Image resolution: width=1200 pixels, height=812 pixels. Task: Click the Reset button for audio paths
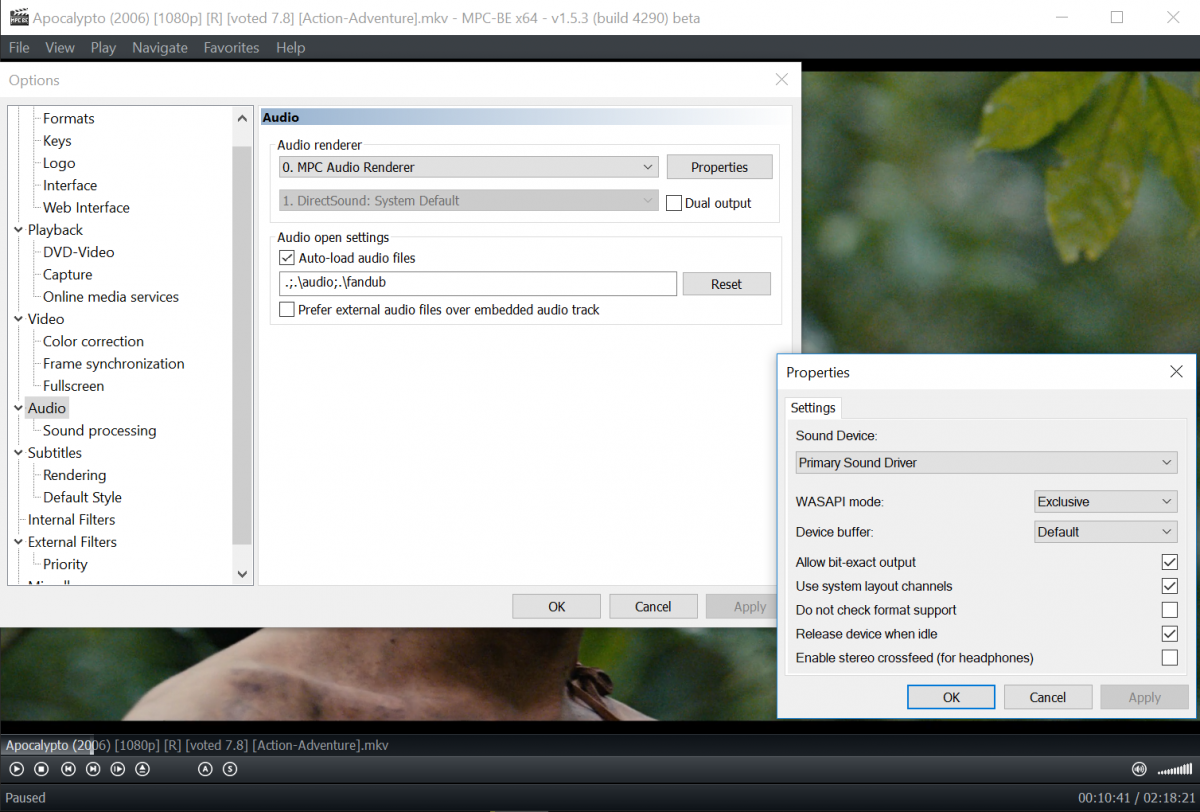[x=726, y=284]
